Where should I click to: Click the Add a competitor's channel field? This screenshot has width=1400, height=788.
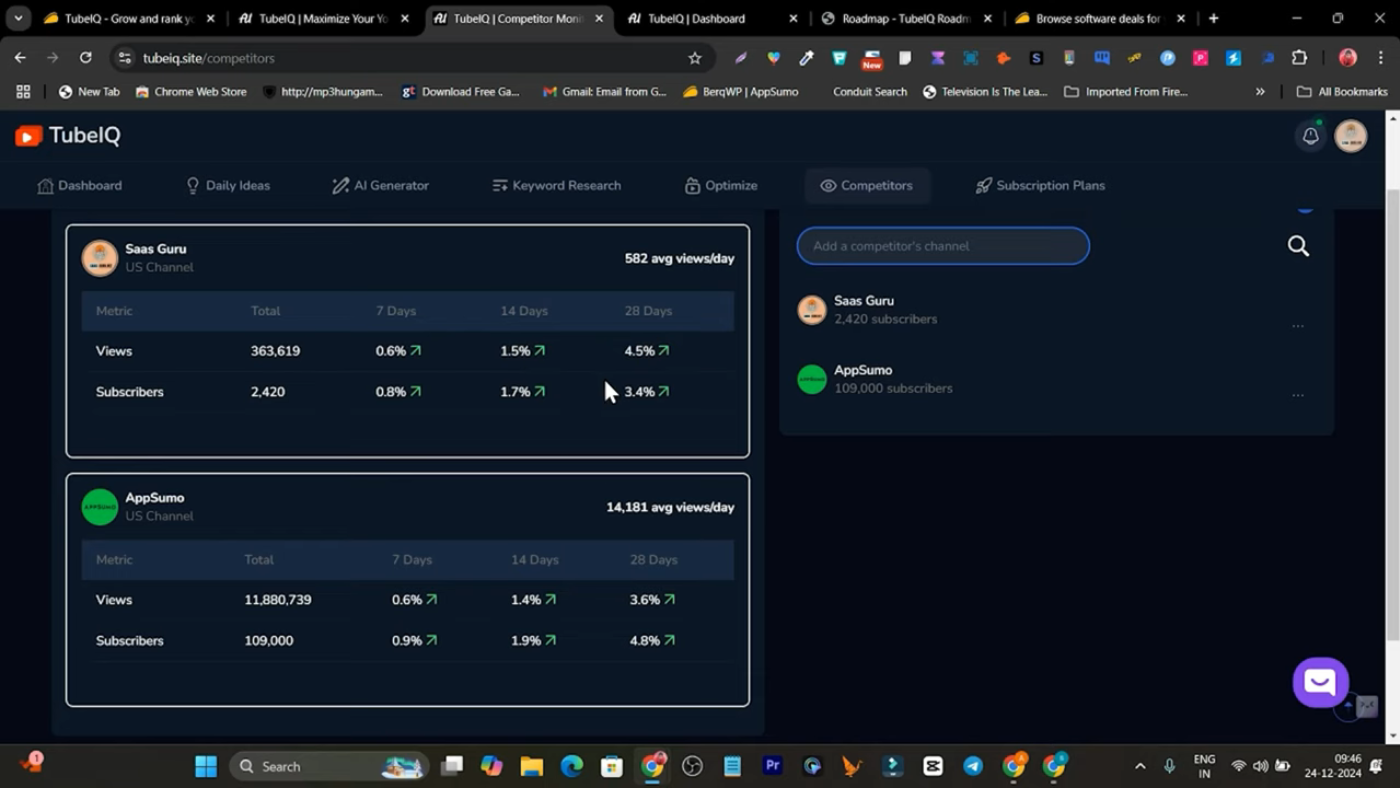[x=943, y=246]
